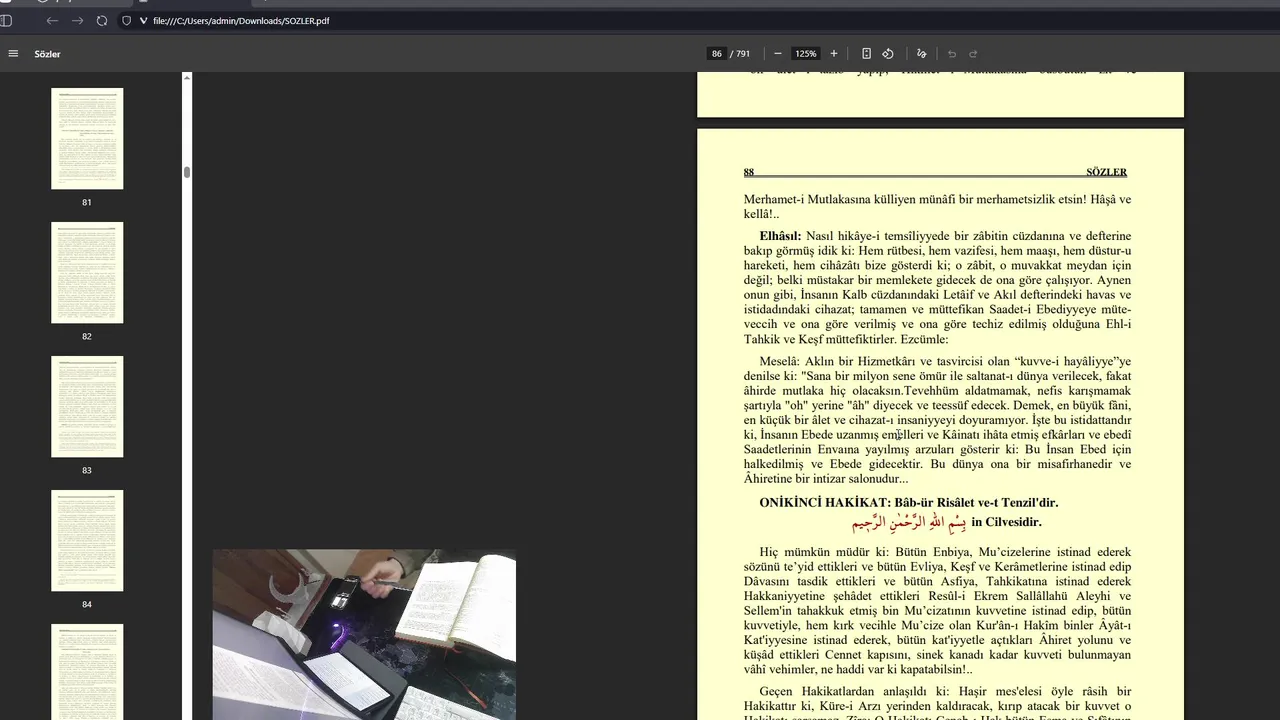Click the "in Cilvesidir." text
The image size is (1280, 720).
(1006, 522)
